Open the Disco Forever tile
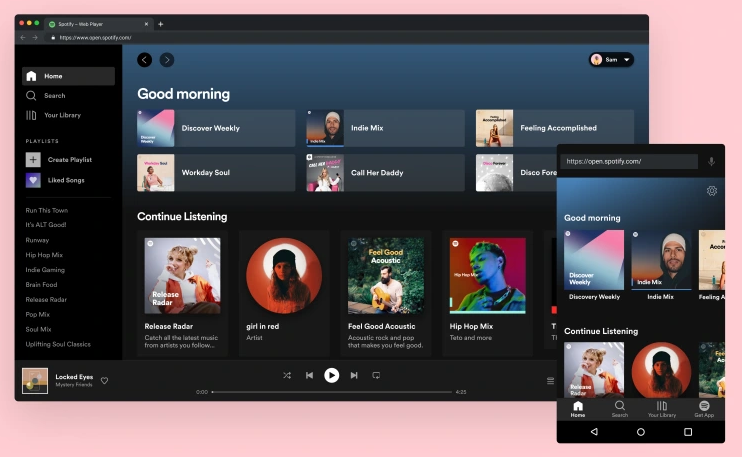The height and width of the screenshot is (457, 742). (516, 173)
